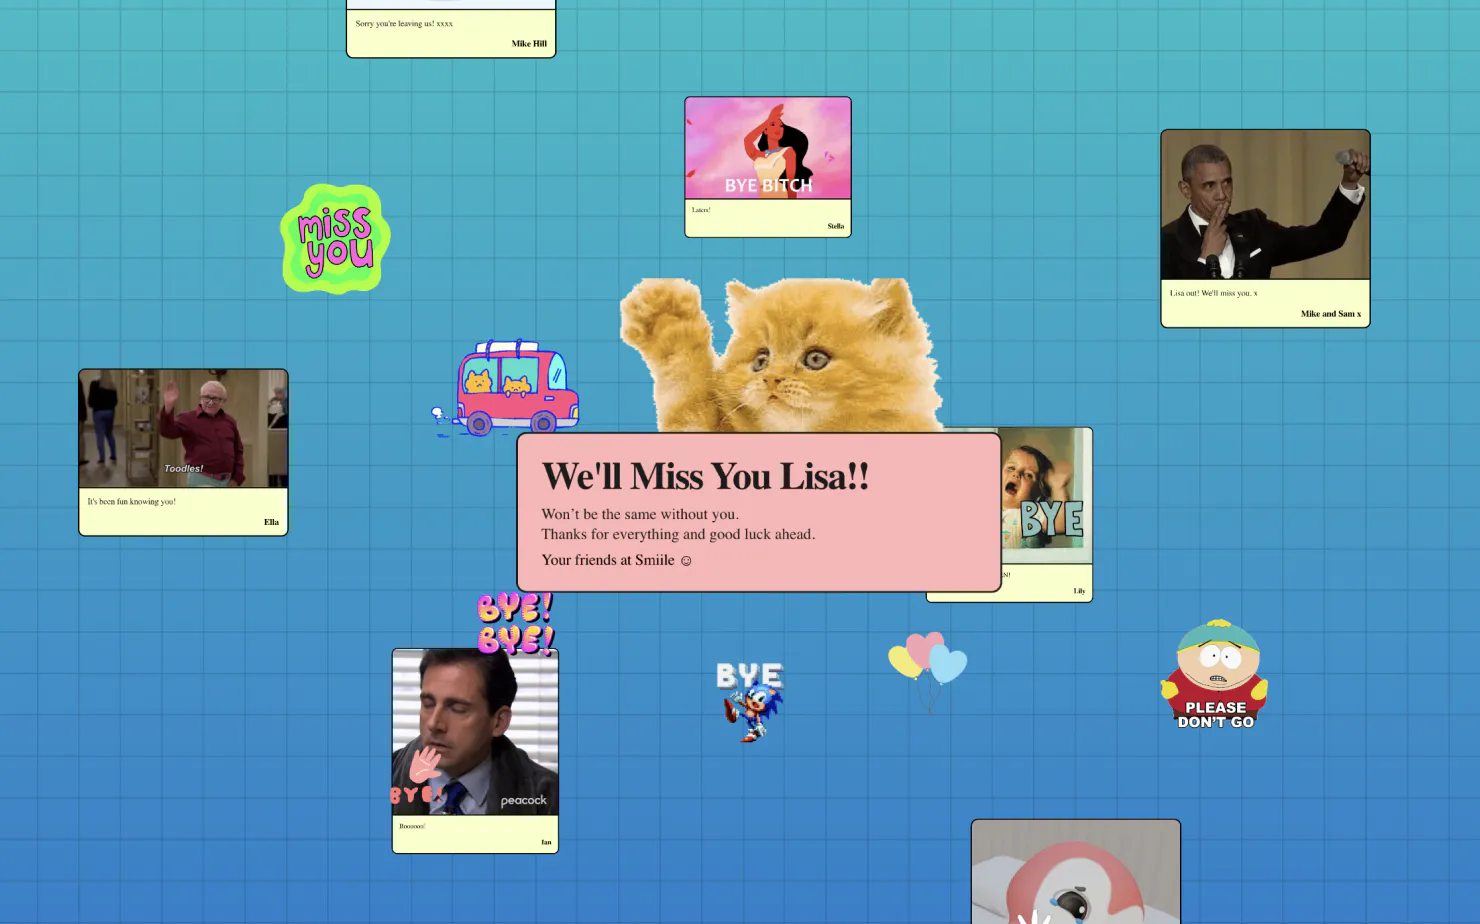This screenshot has height=924, width=1480.
Task: Click the waving orange kitten sticker
Action: (x=781, y=356)
